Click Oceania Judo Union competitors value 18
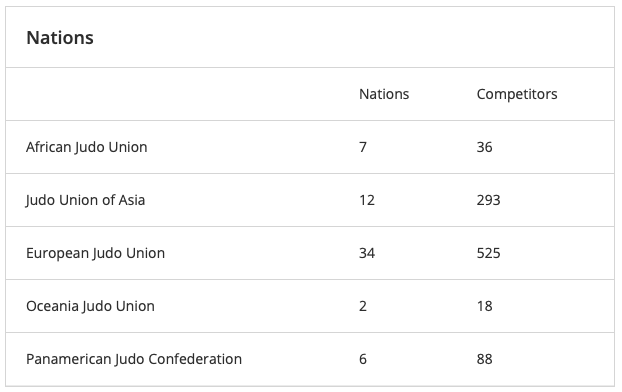Screen dimensions: 622x392 pyautogui.click(x=484, y=306)
